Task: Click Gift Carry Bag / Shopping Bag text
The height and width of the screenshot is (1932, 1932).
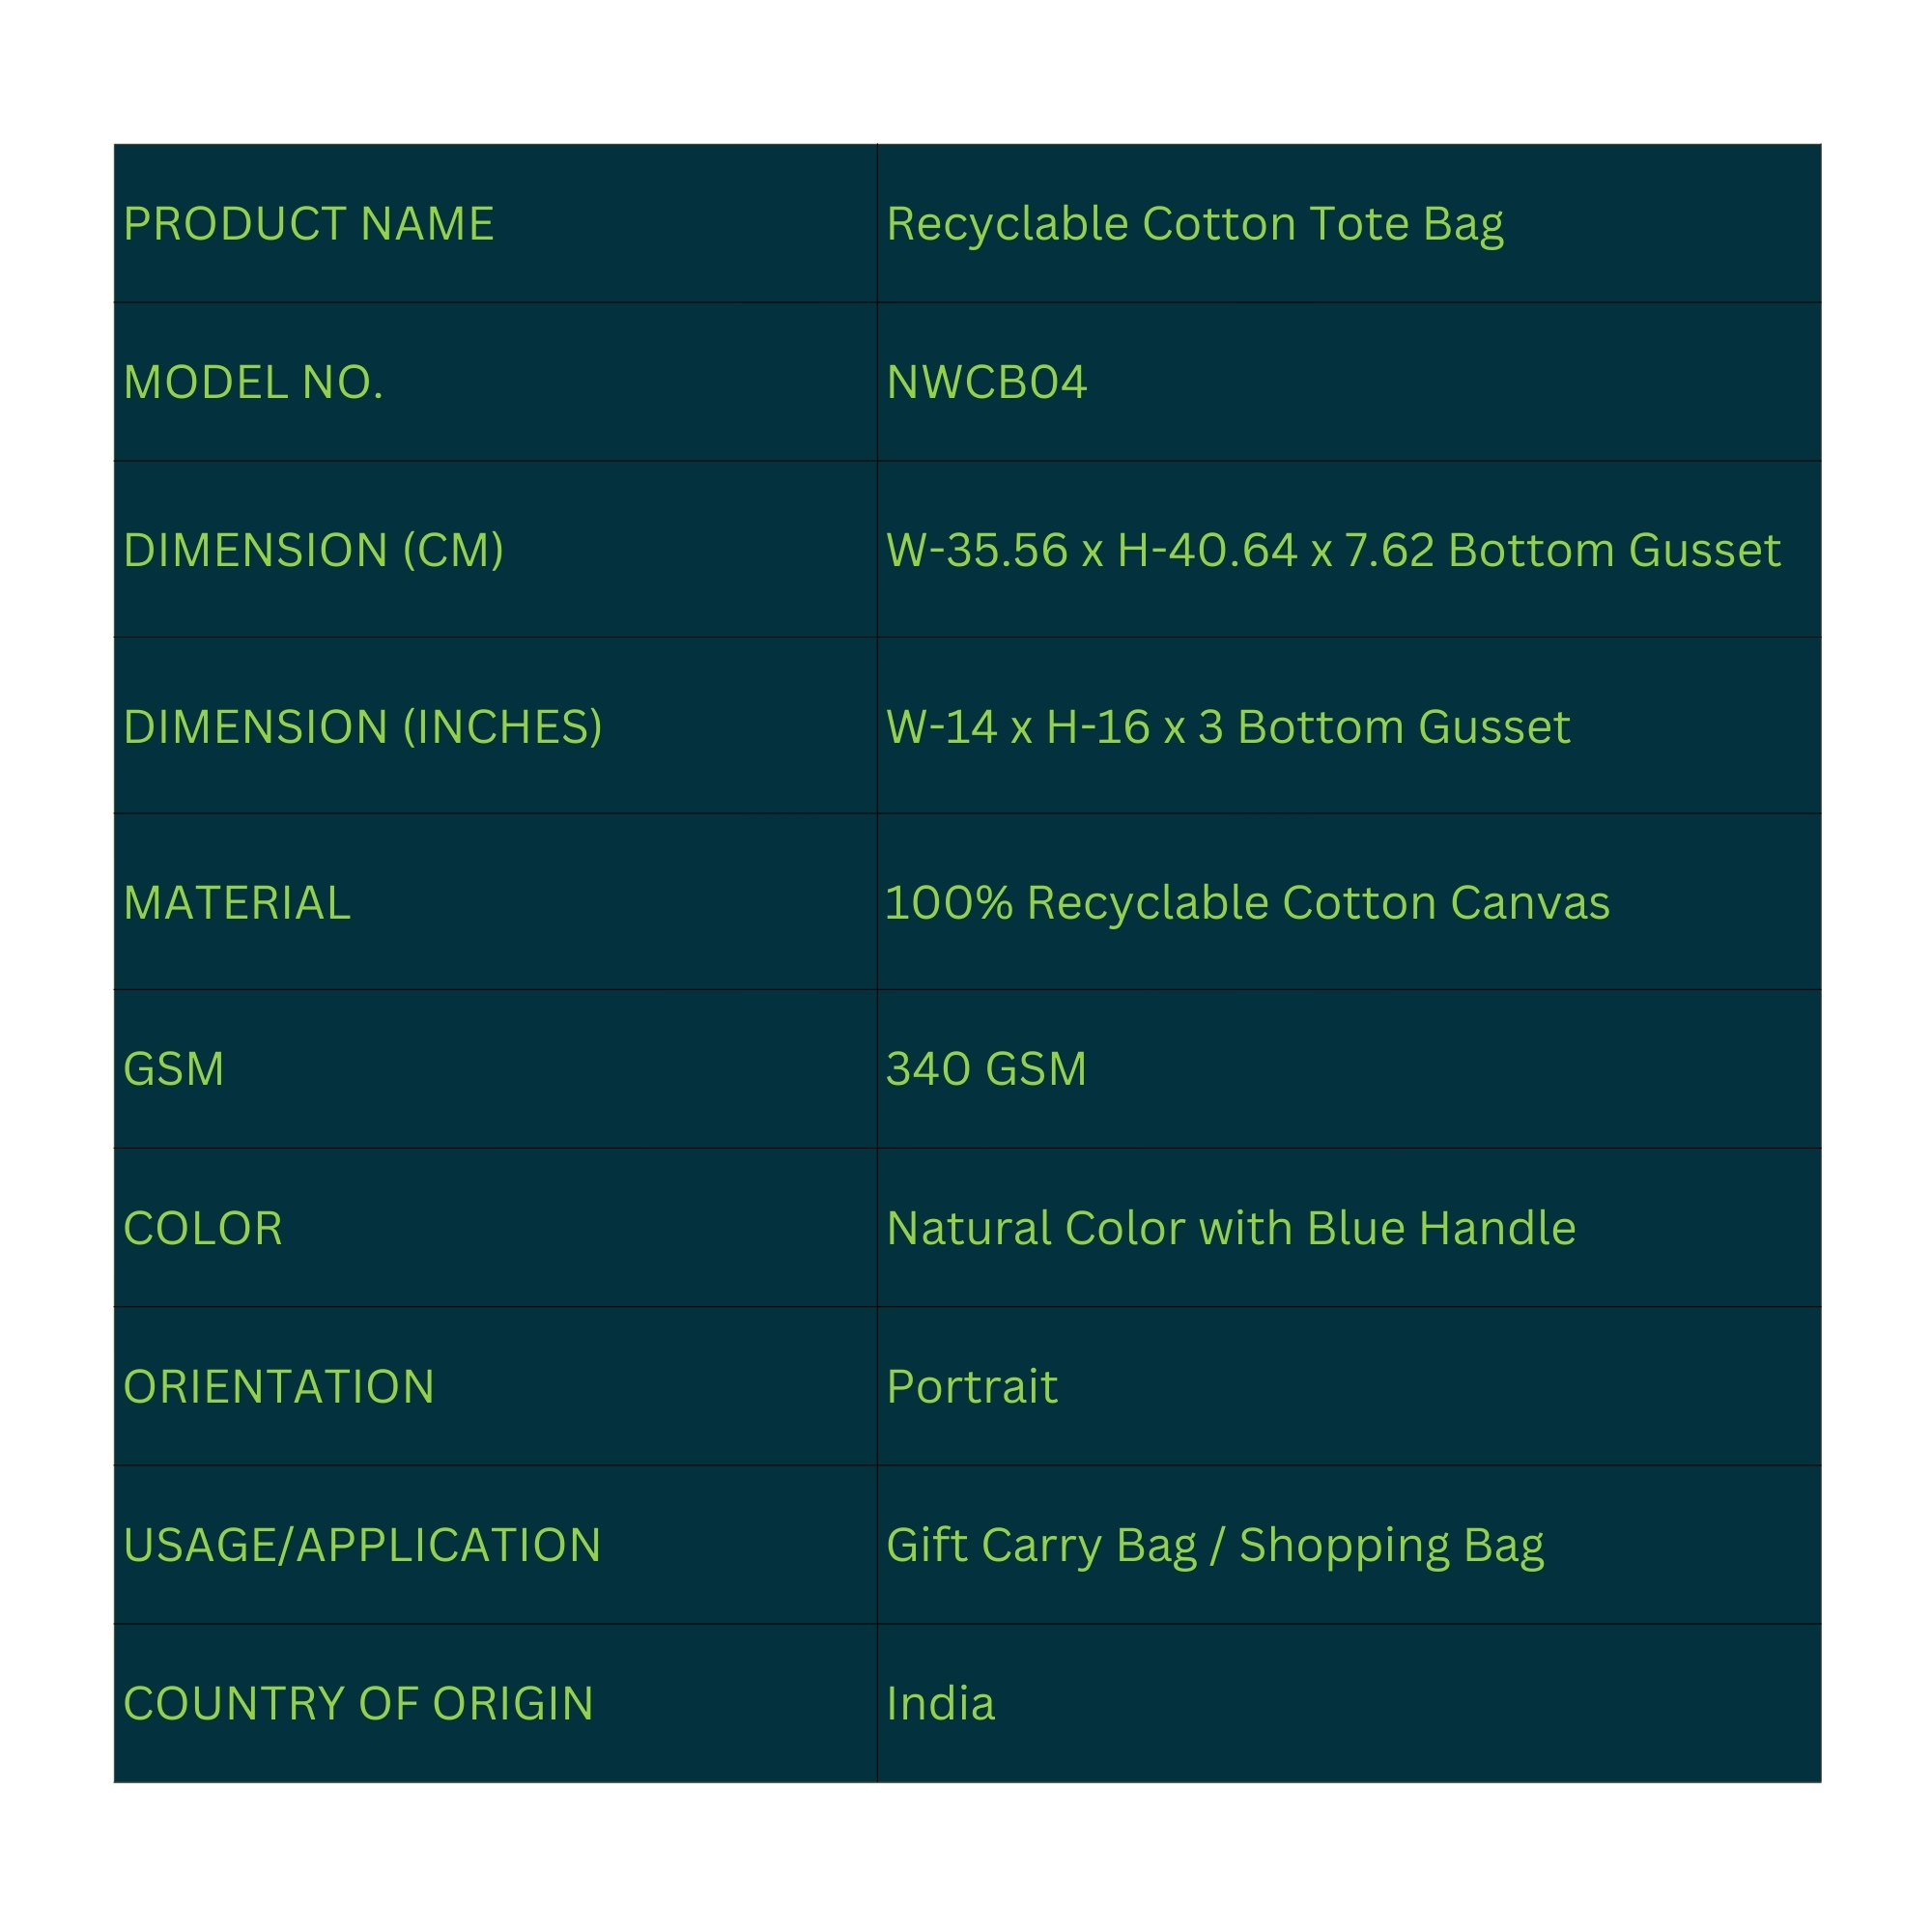Action: point(1214,1544)
